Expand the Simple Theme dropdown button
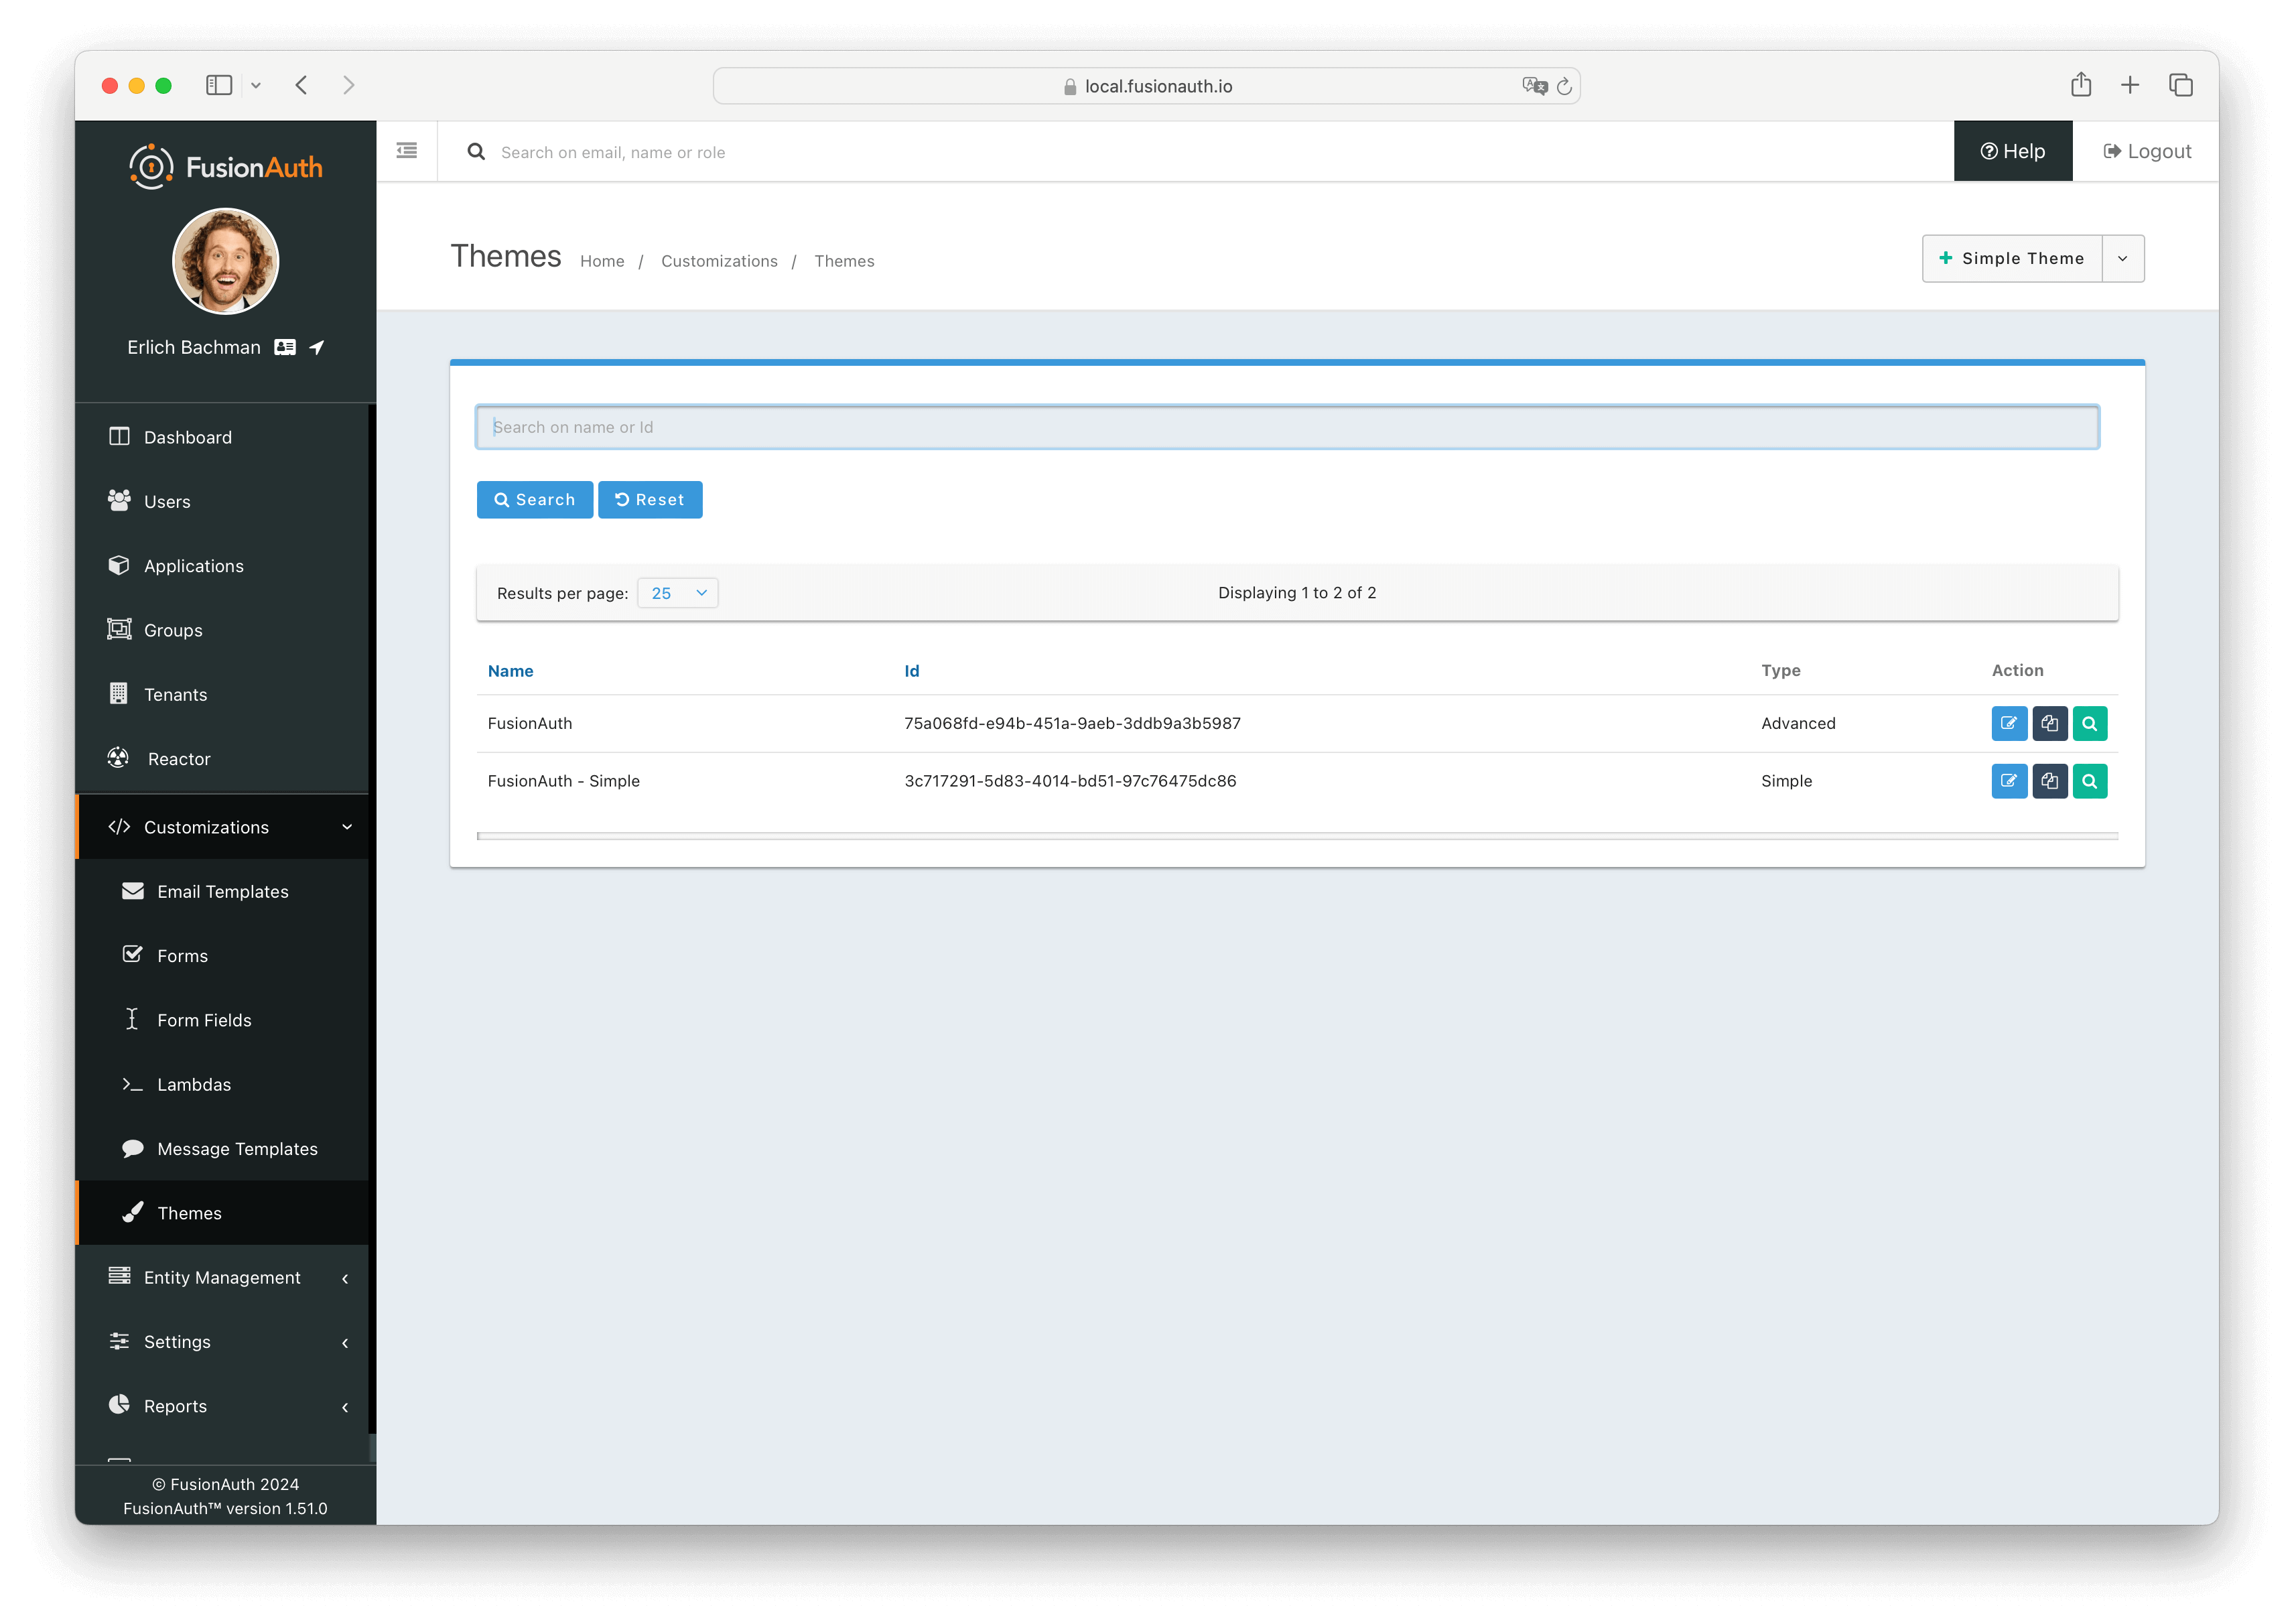2294x1624 pixels. click(x=2123, y=259)
